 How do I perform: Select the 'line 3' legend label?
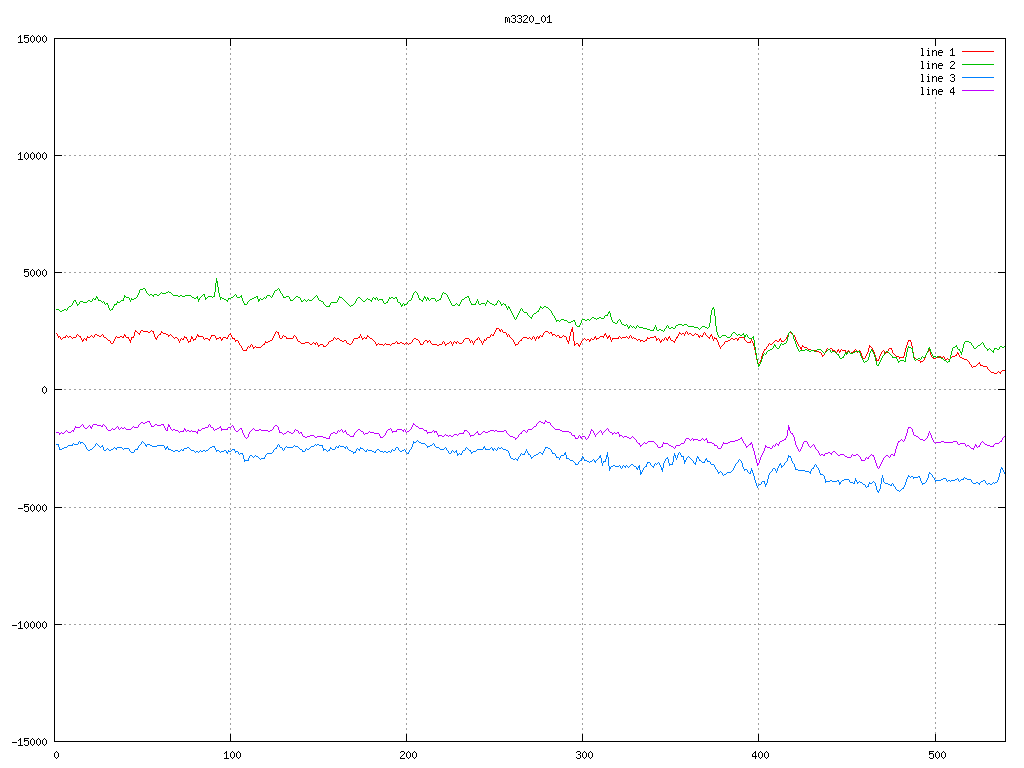[x=937, y=78]
